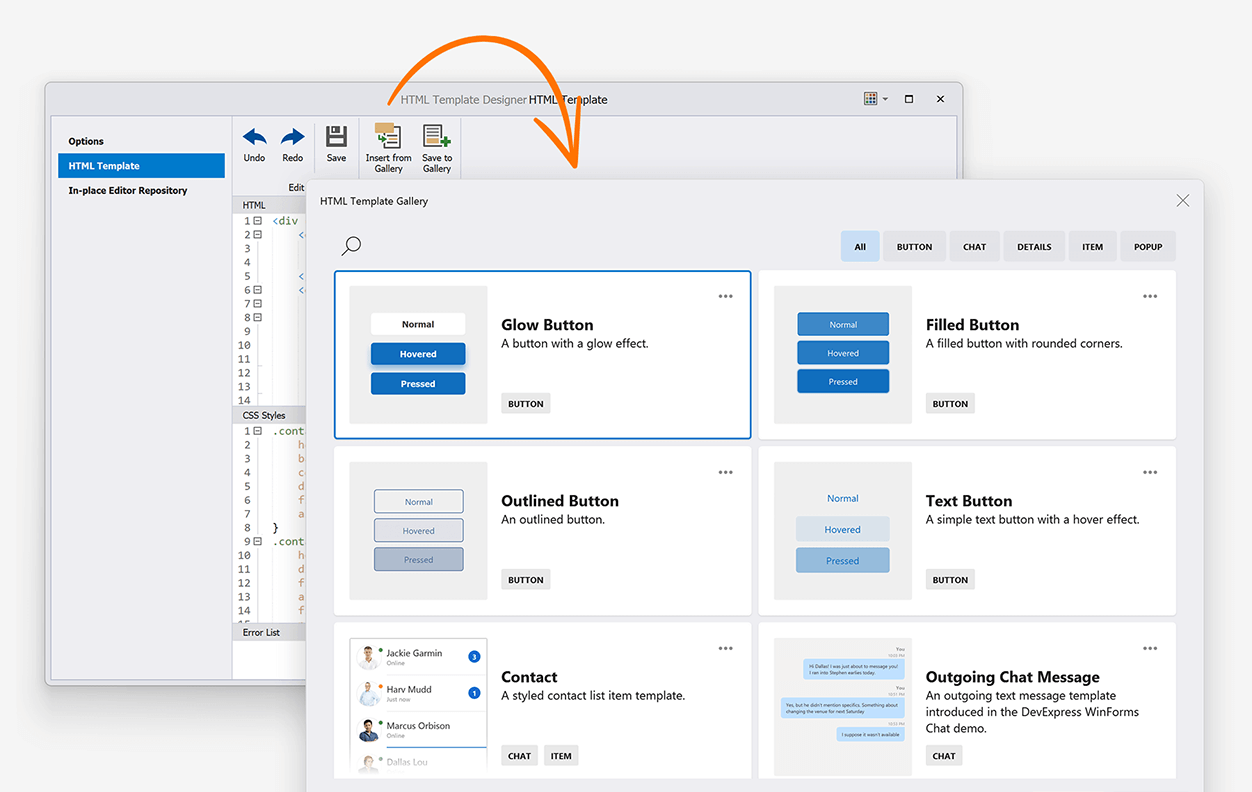The width and height of the screenshot is (1252, 792).
Task: Select the BUTTON filter tab
Action: click(x=914, y=247)
